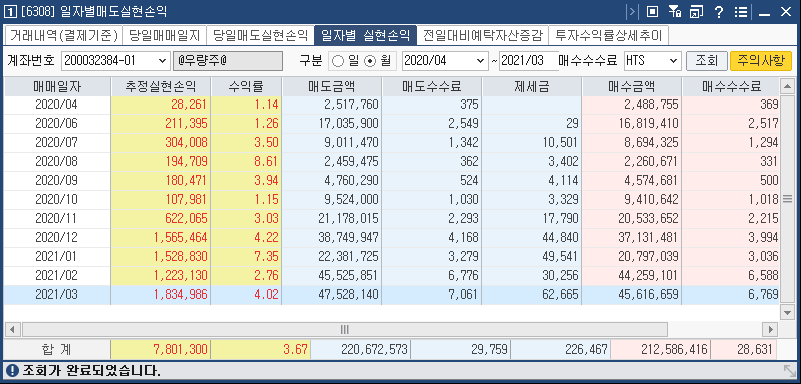801x384 pixels.
Task: Click the info icon in status bar
Action: tap(12, 370)
